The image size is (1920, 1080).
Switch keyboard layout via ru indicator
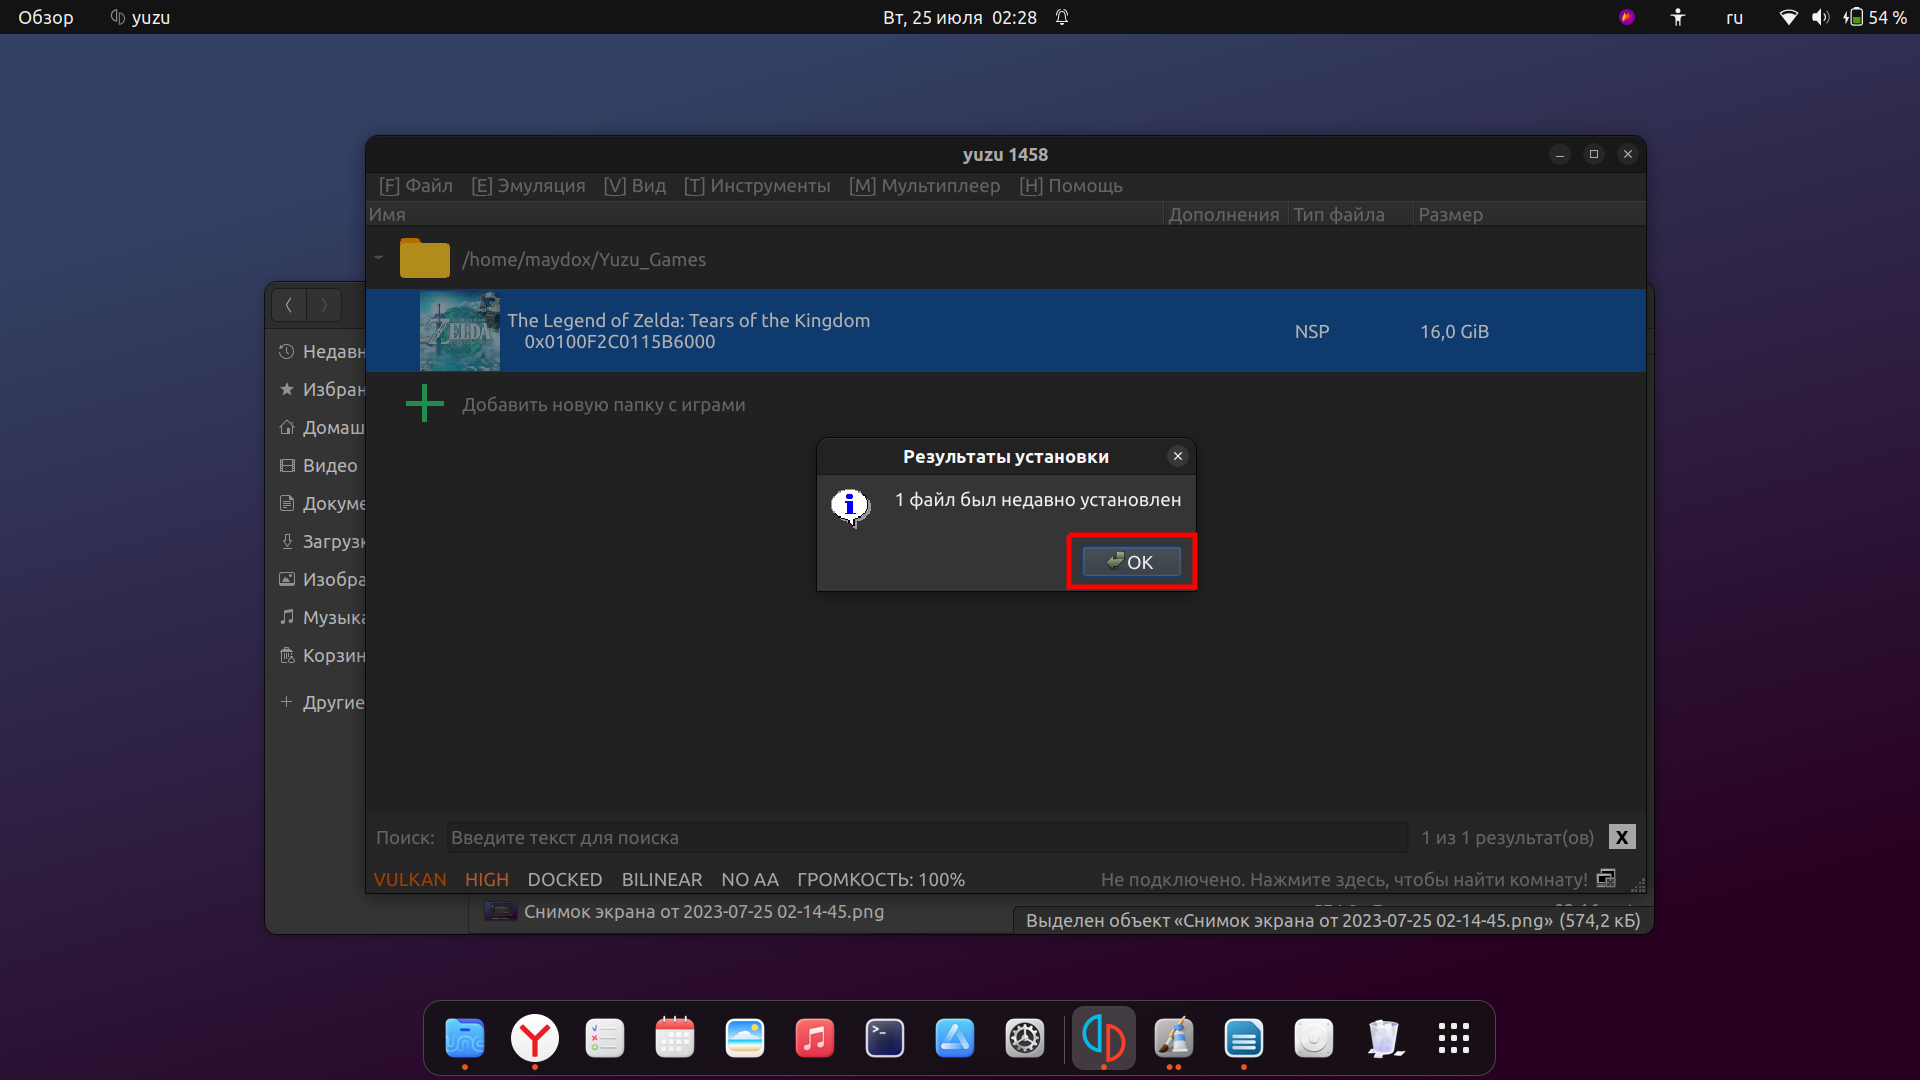click(1734, 17)
